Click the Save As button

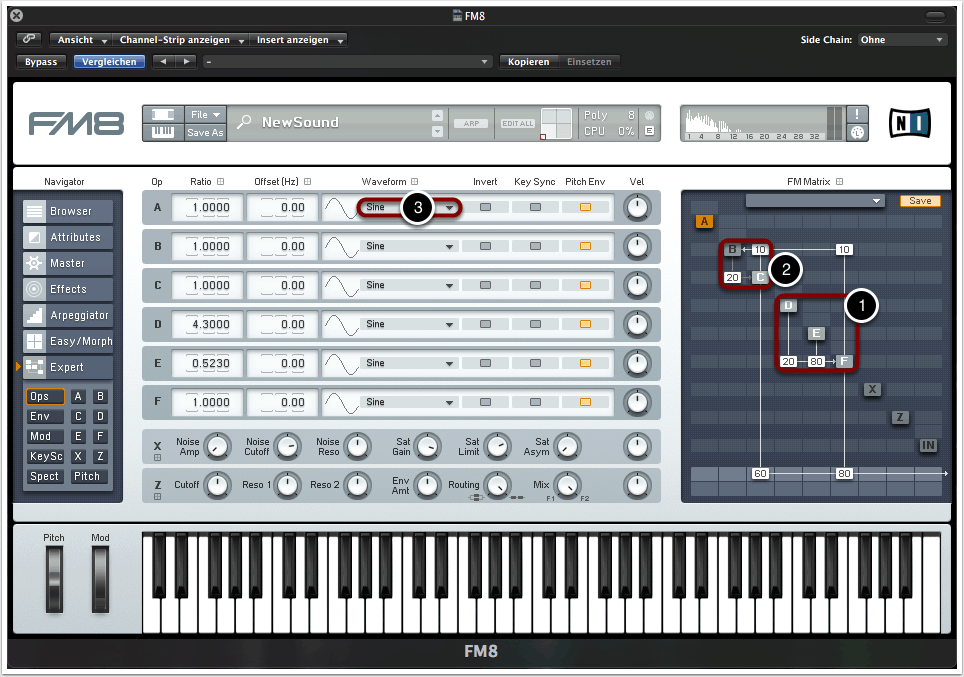coord(206,132)
